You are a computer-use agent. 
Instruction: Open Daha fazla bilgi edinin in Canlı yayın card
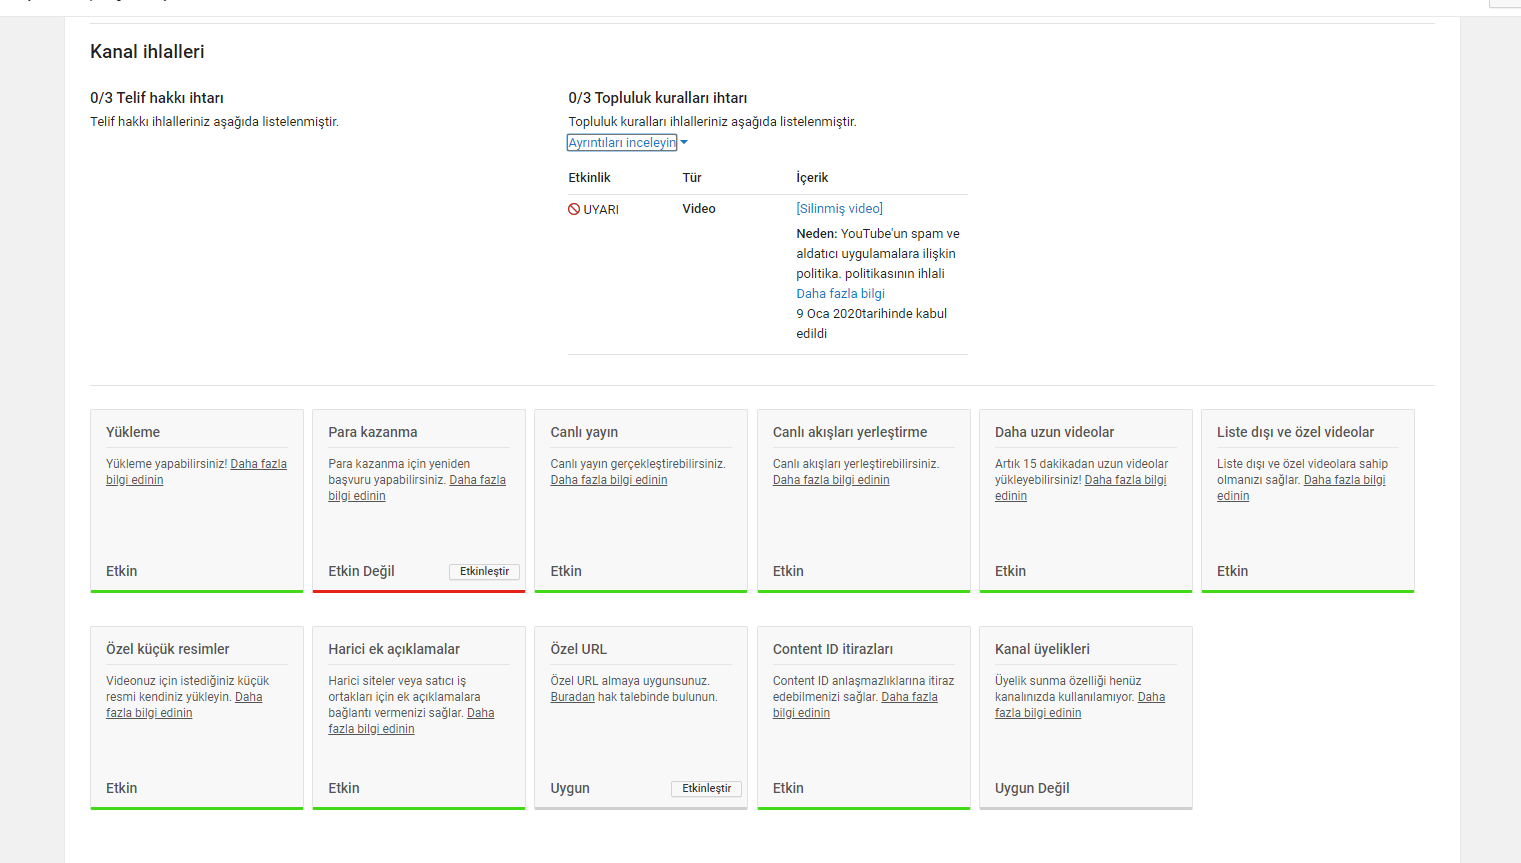coord(608,480)
